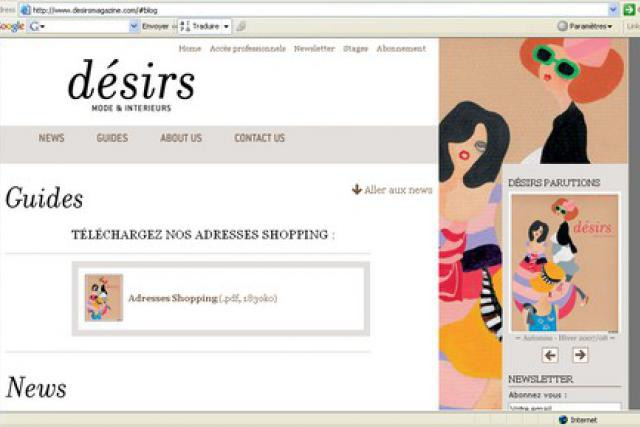Click the pencil highlight toolbar icon
The image size is (640, 427).
[x=241, y=27]
